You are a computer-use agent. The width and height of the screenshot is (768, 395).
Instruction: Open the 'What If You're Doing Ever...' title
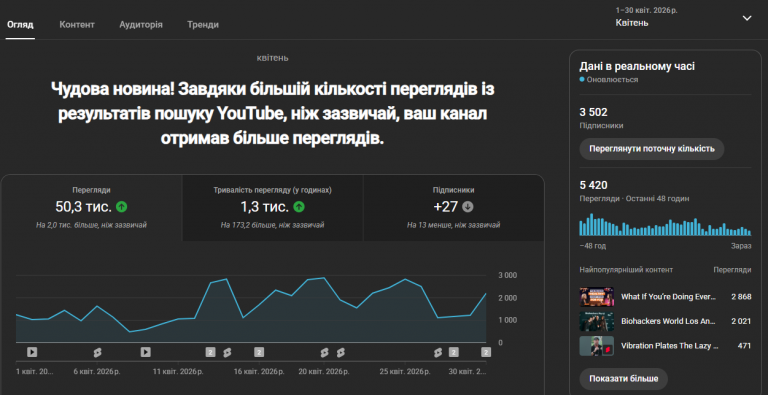(669, 297)
